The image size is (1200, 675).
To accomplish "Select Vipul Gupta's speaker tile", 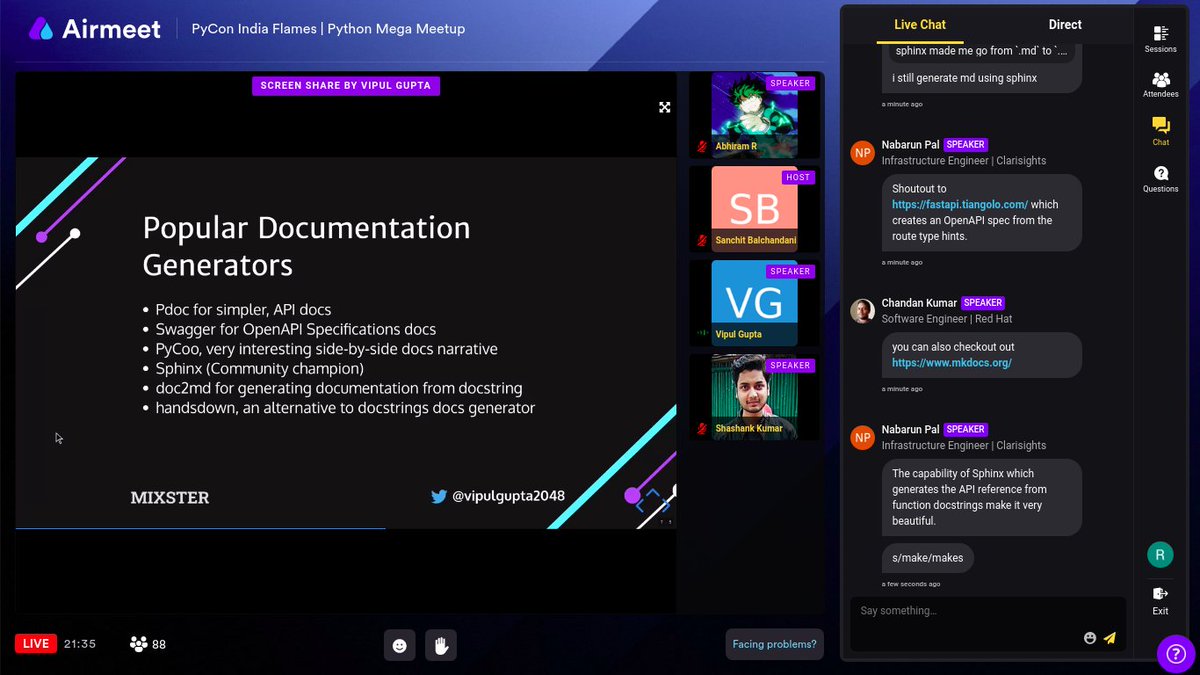I will tap(754, 302).
